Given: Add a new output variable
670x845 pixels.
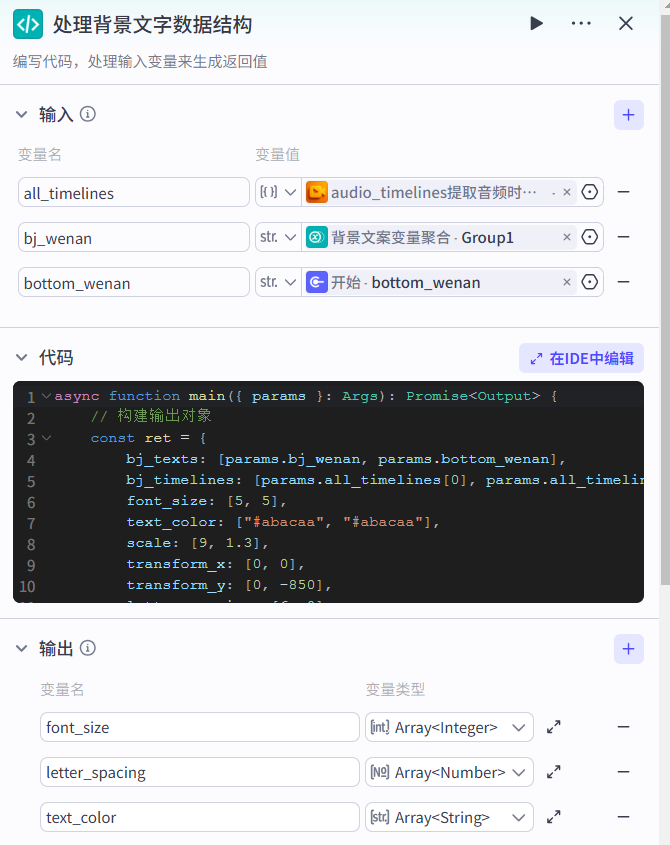Looking at the screenshot, I should [x=628, y=649].
